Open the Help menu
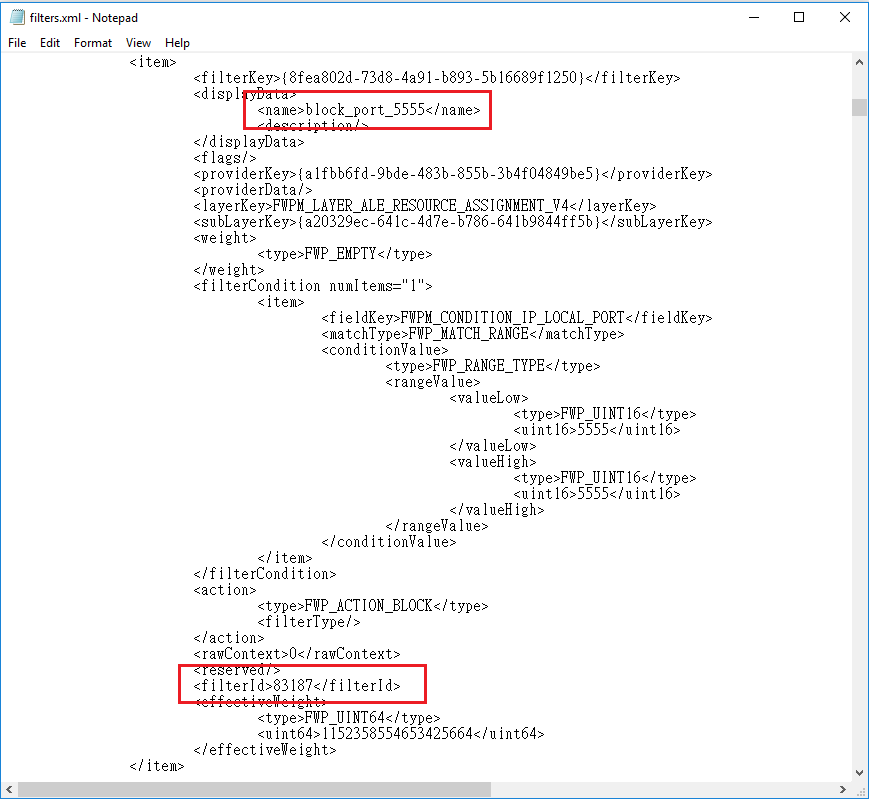This screenshot has width=869, height=799. click(177, 43)
